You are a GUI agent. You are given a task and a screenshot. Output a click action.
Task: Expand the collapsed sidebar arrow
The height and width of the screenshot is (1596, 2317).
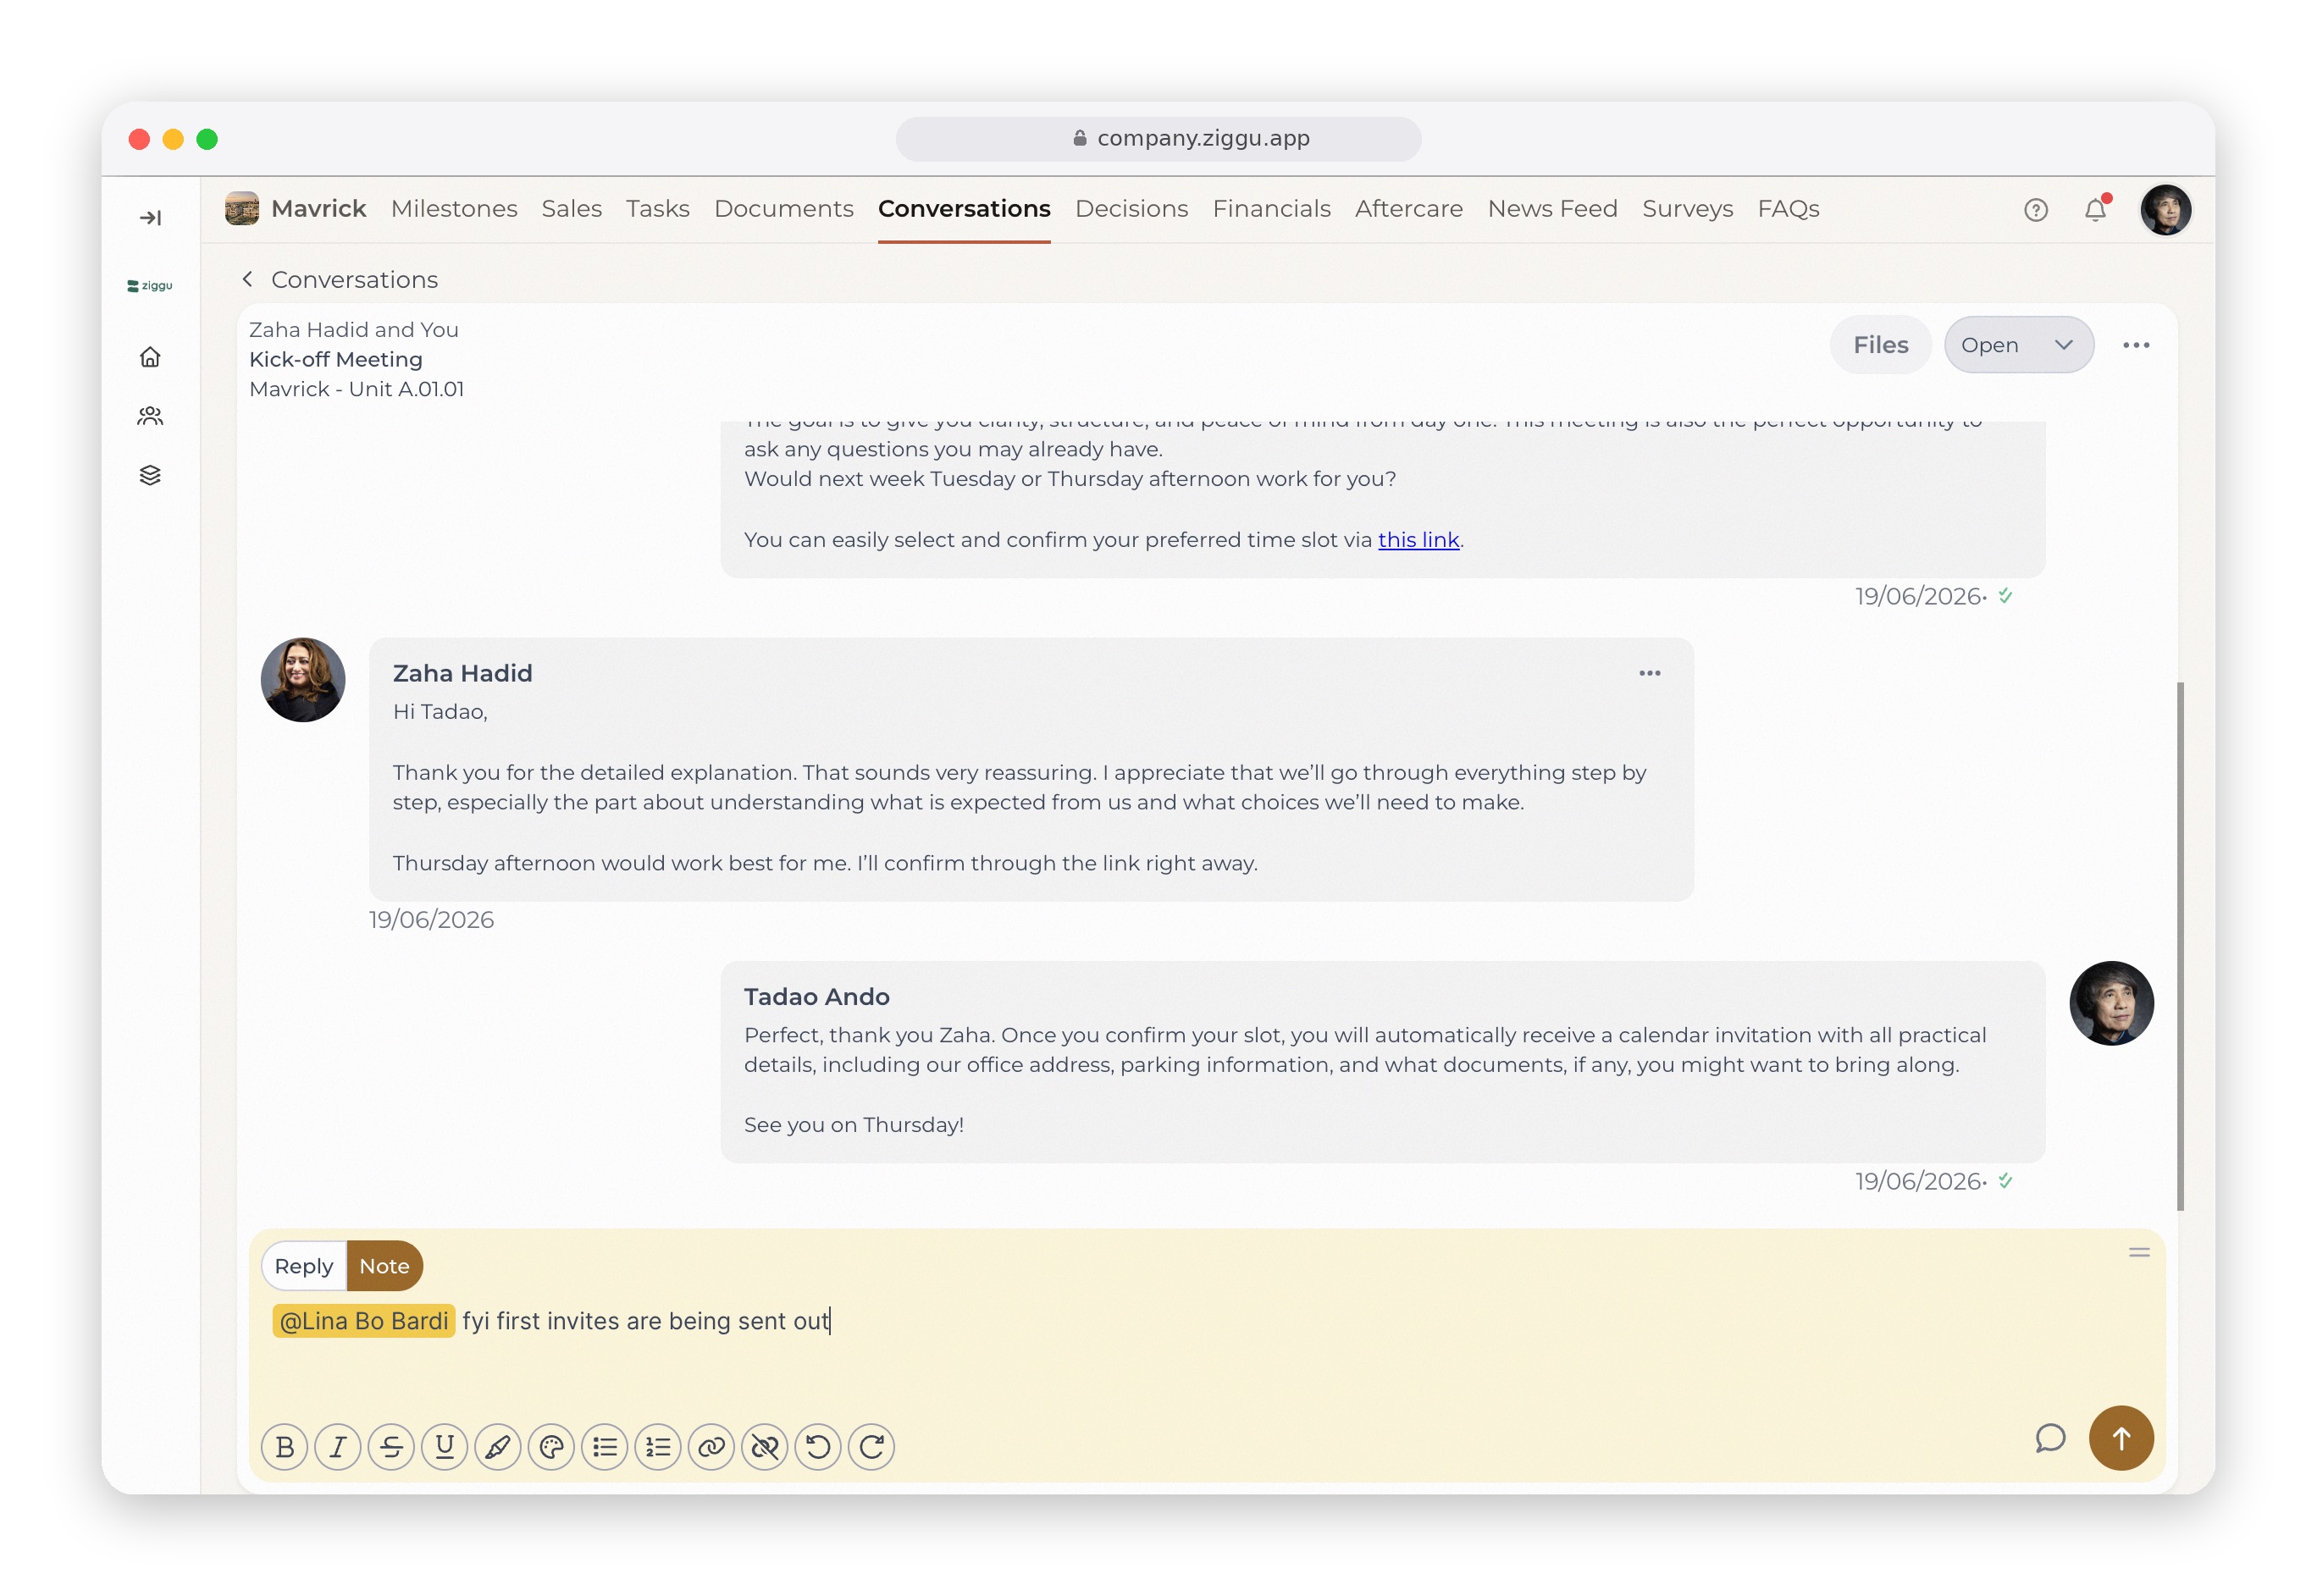pos(150,218)
